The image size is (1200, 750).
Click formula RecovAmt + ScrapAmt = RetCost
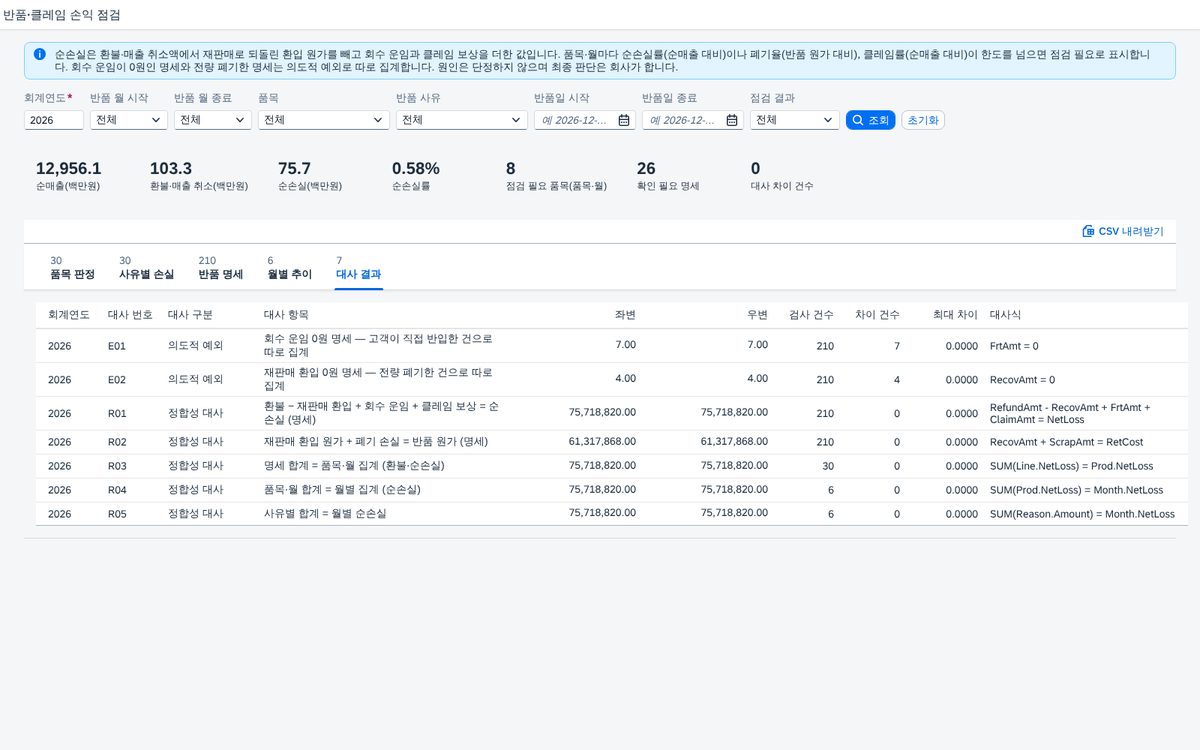1066,442
